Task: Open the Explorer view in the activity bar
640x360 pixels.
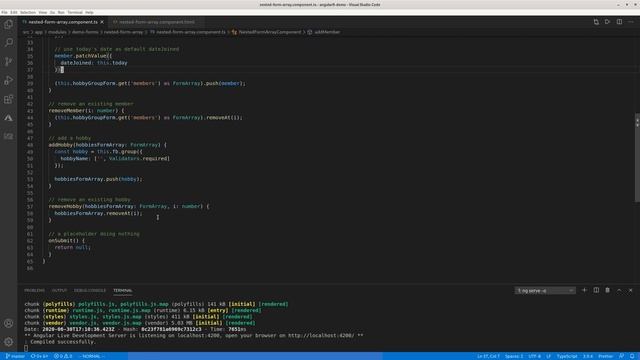Action: (9, 24)
